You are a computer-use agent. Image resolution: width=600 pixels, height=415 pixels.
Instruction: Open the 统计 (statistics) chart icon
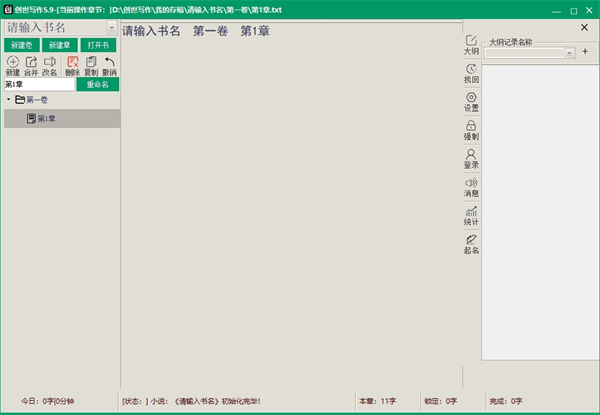click(x=471, y=215)
